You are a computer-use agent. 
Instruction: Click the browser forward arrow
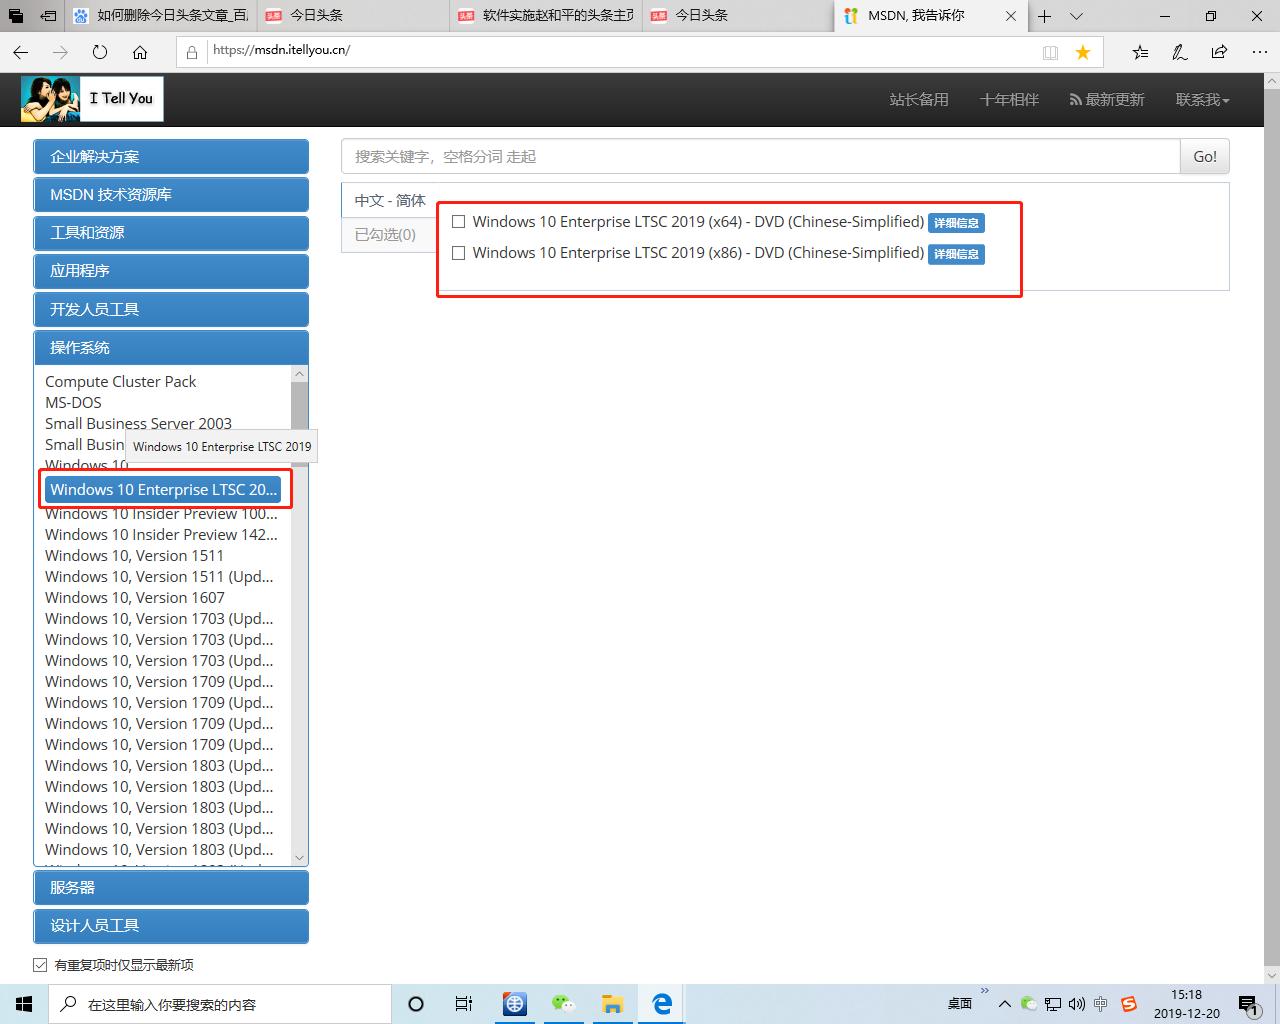(x=60, y=52)
